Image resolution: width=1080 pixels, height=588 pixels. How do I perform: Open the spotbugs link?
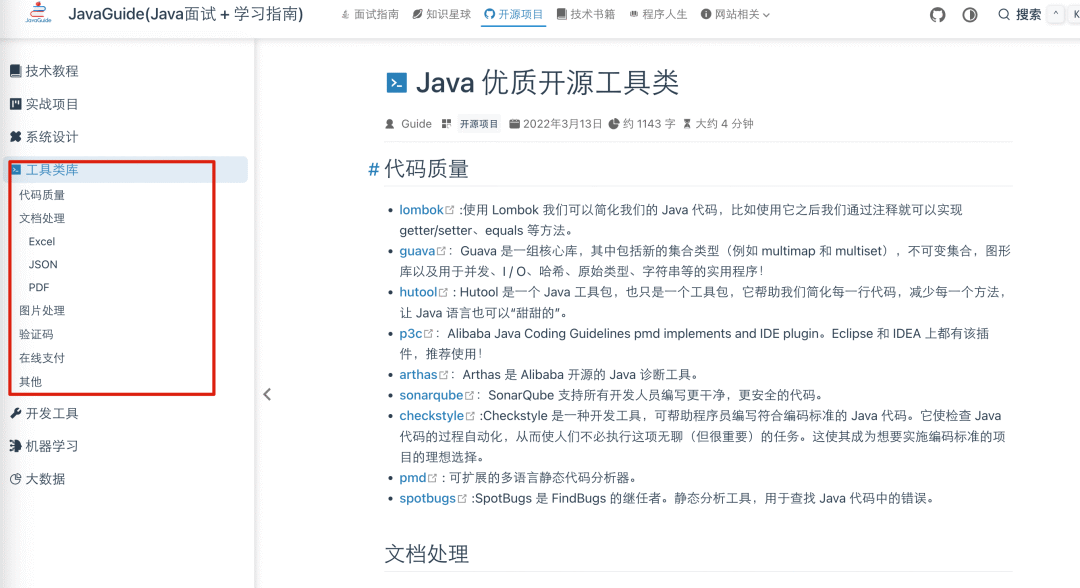click(x=428, y=498)
